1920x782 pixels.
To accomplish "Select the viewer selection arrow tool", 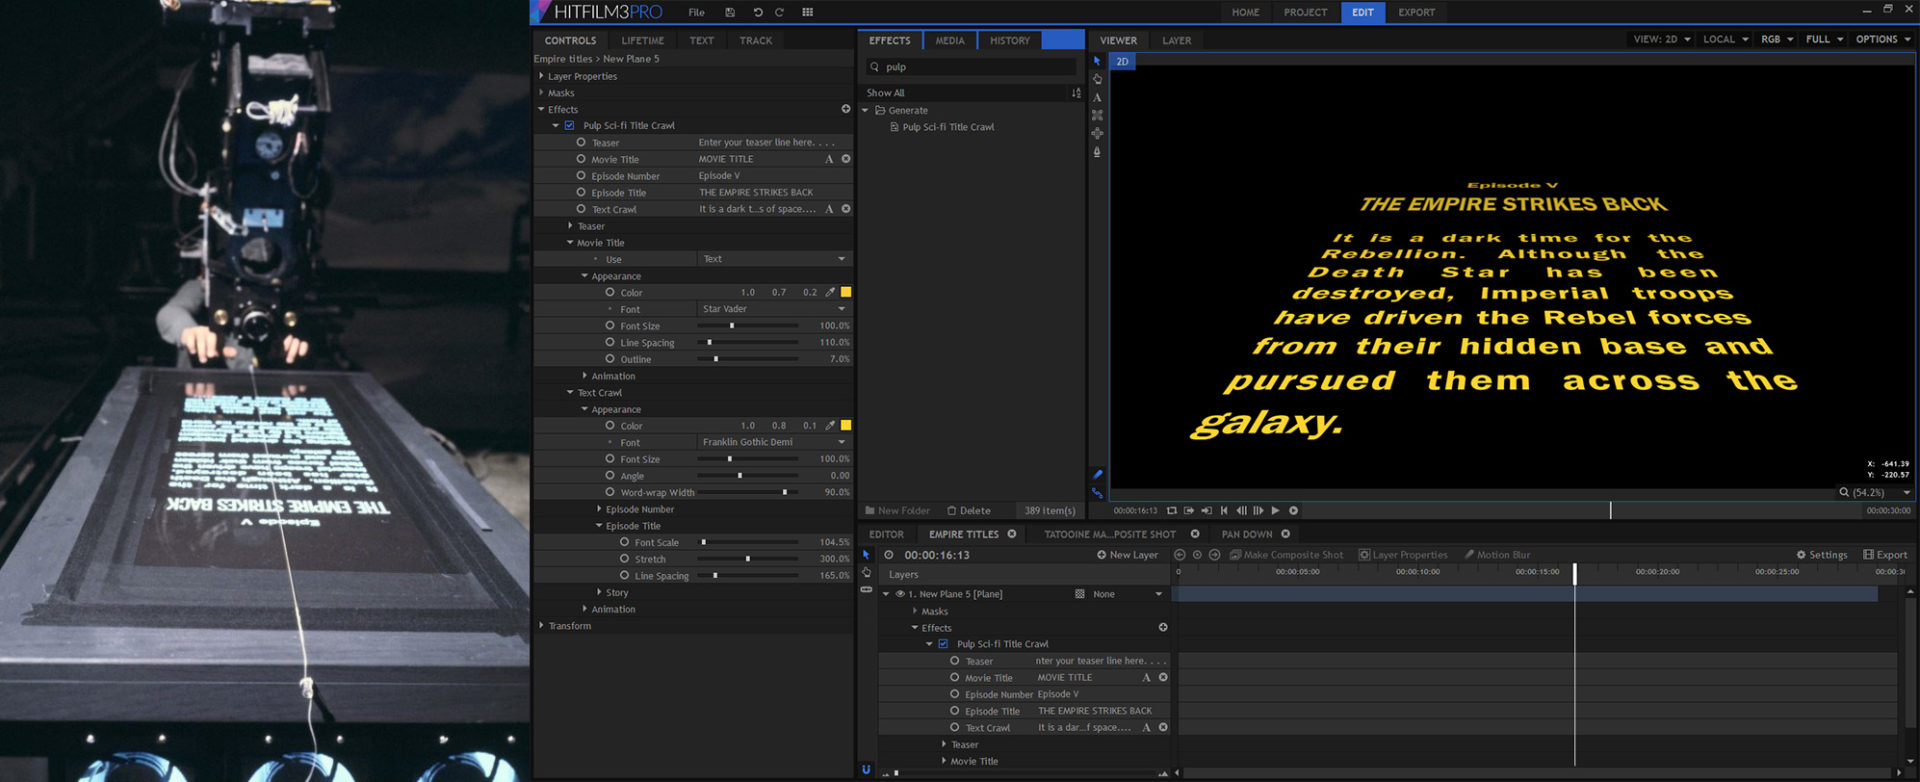I will [1097, 61].
